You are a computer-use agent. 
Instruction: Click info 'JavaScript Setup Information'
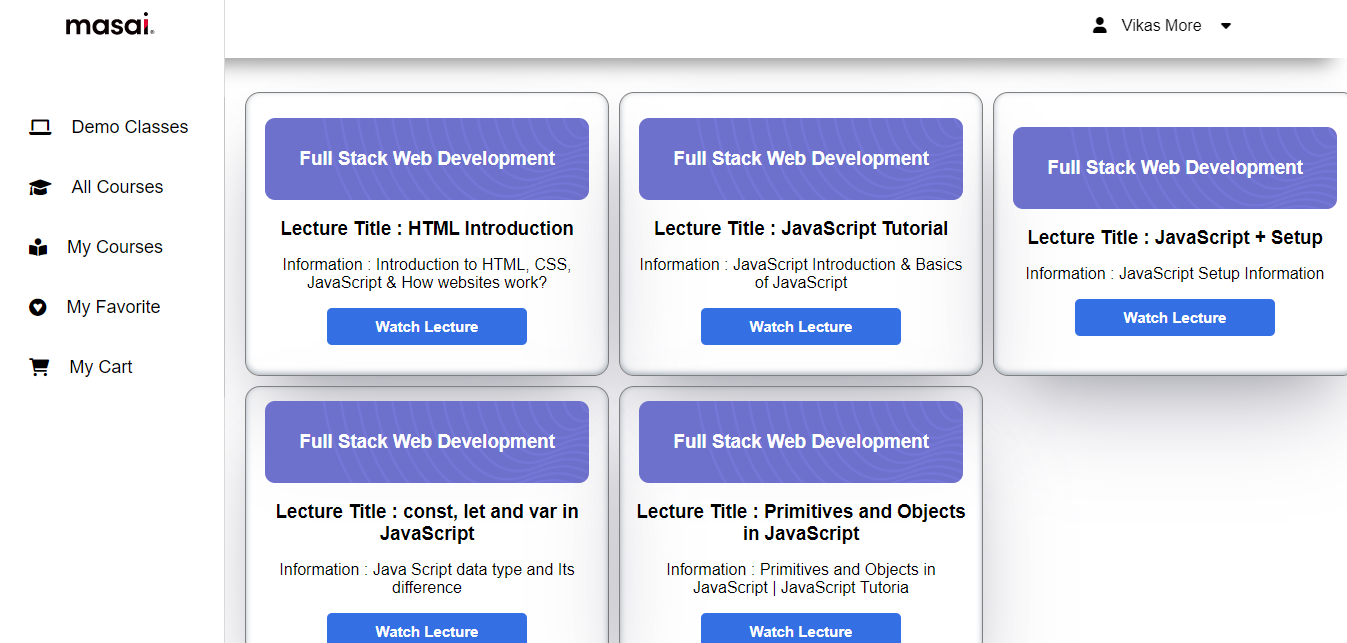pyautogui.click(x=1175, y=273)
